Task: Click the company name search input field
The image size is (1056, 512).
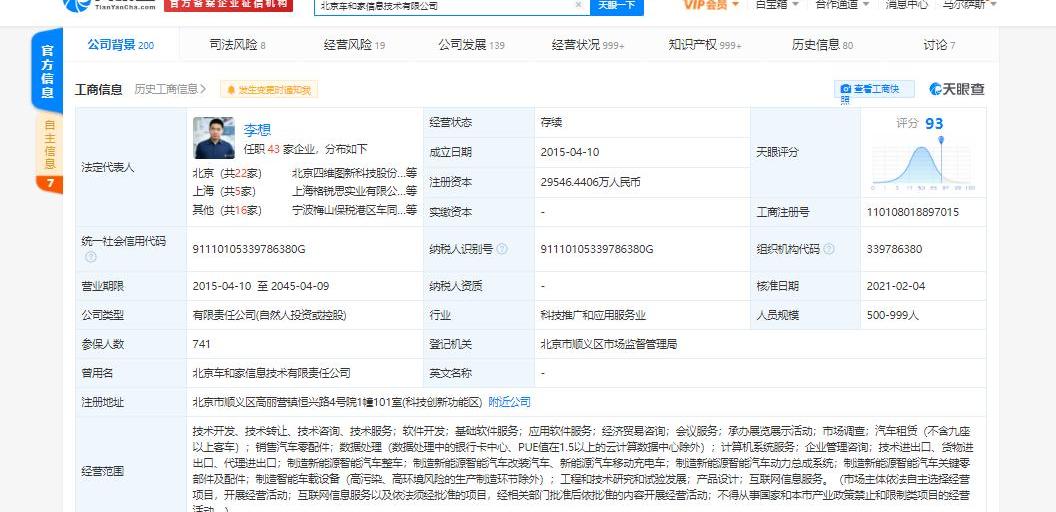Action: pyautogui.click(x=451, y=5)
